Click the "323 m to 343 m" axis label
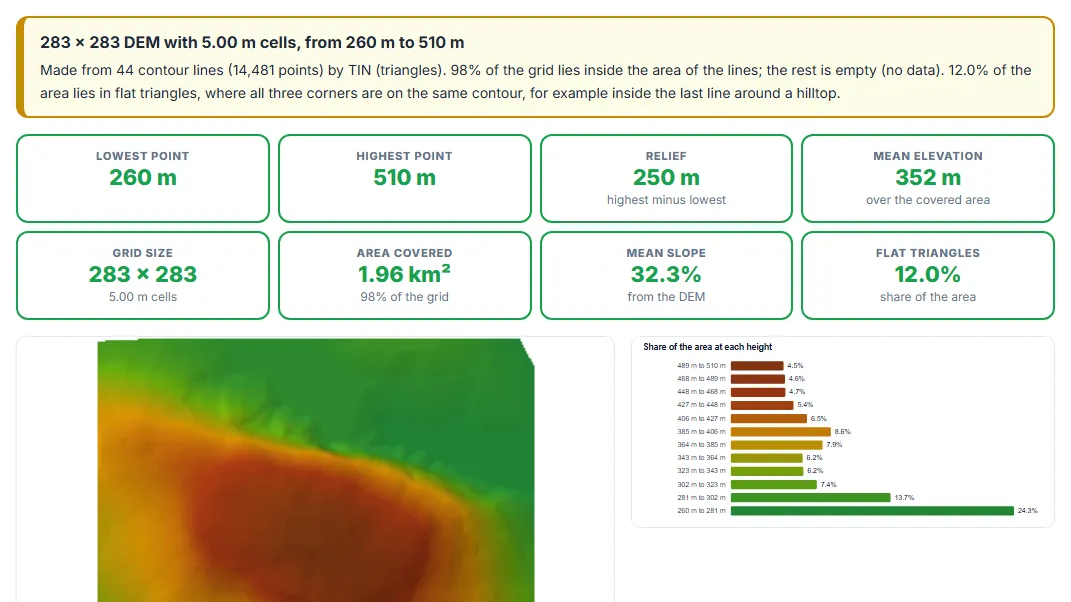1071x602 pixels. (701, 471)
